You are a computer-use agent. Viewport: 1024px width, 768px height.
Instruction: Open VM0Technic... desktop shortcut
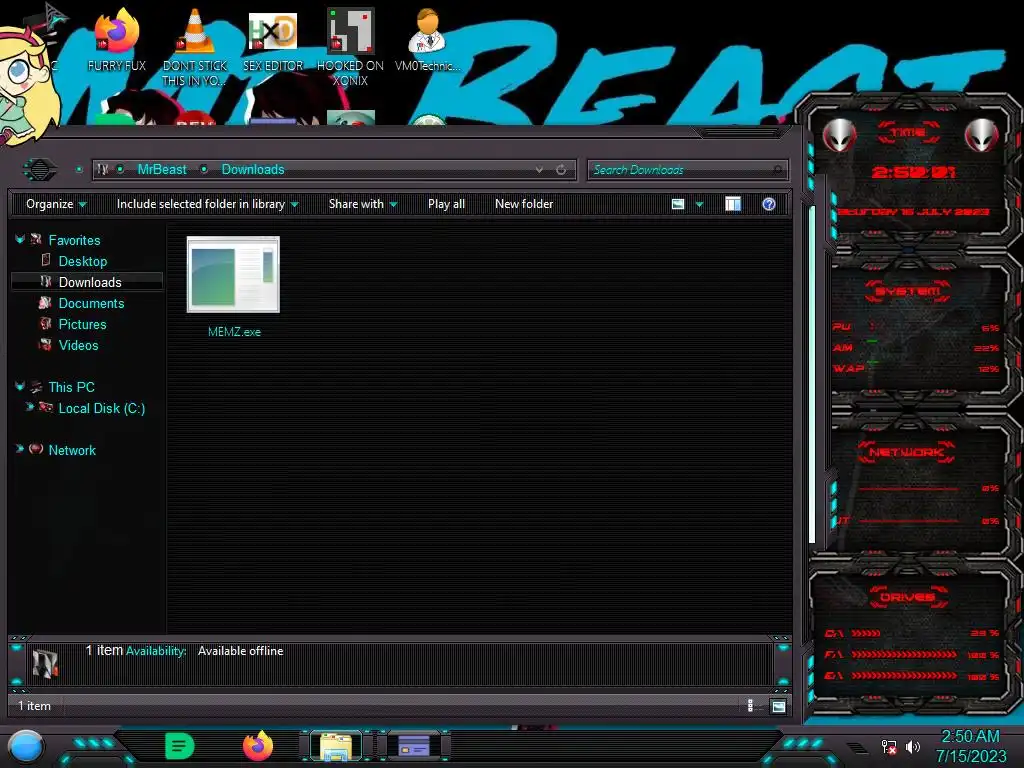pos(427,40)
